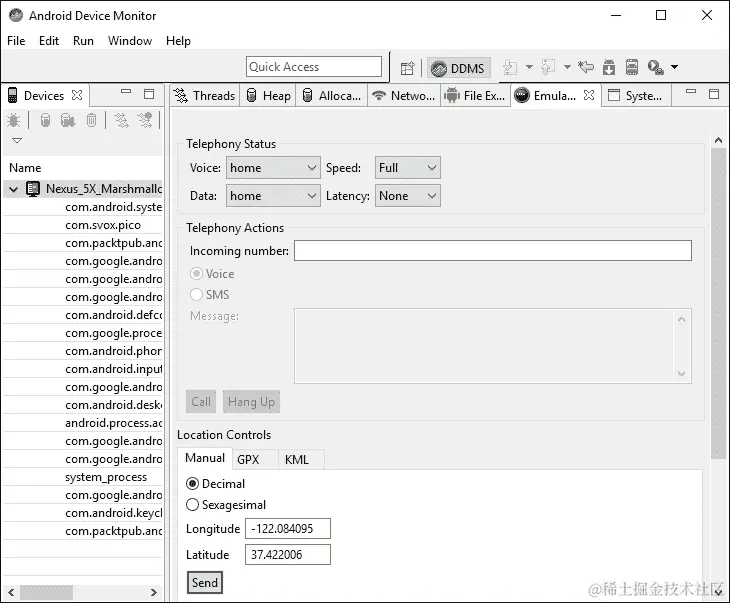Image resolution: width=730 pixels, height=603 pixels.
Task: Click the Start Method Profiling icon
Action: tap(145, 121)
